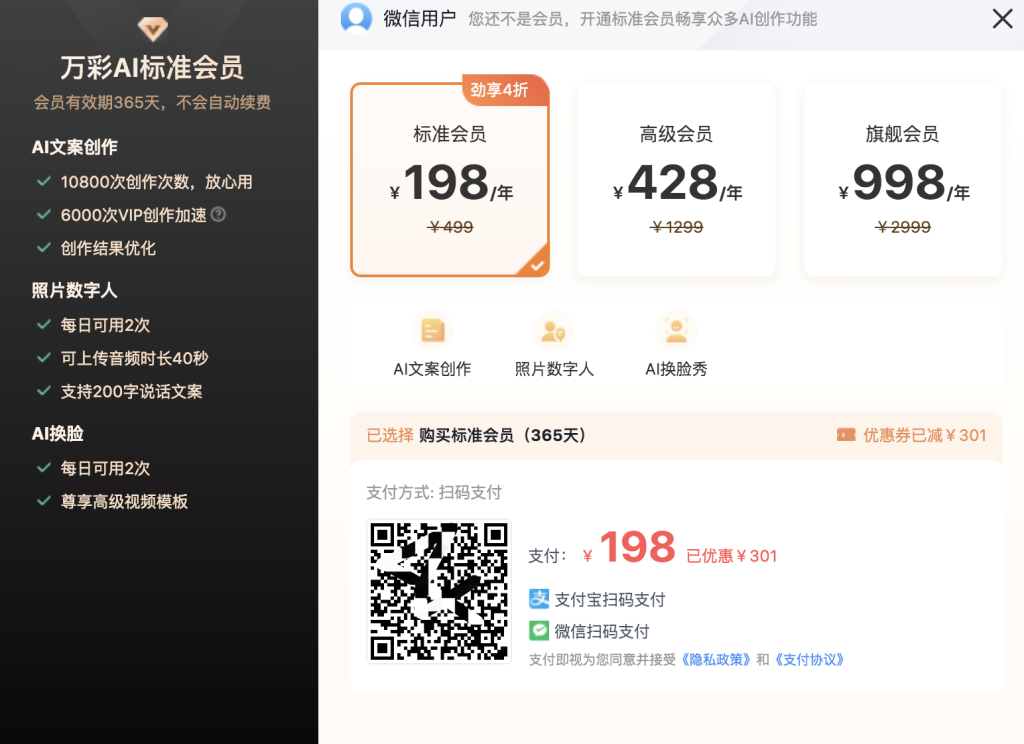The image size is (1024, 744).
Task: Click the 支付宝扫码支付 label
Action: click(610, 600)
